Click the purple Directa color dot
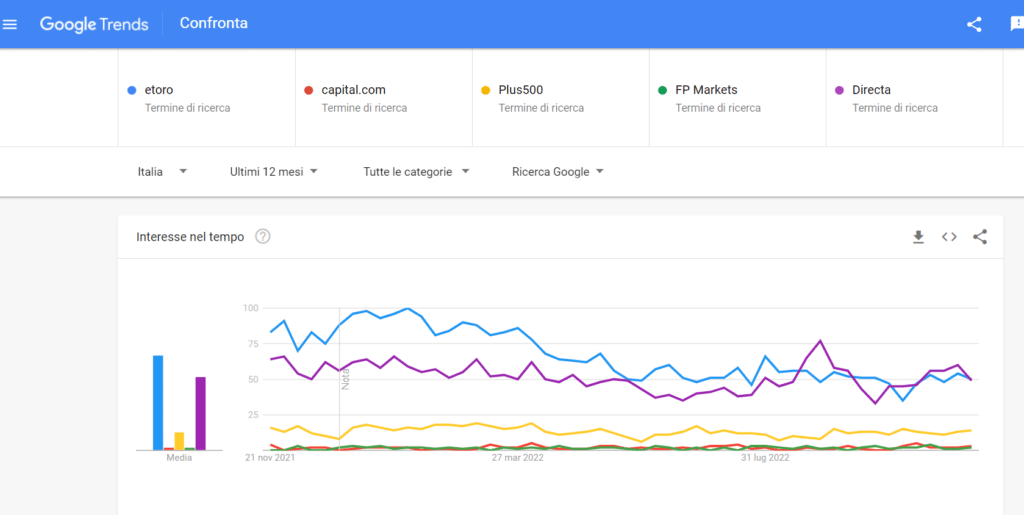This screenshot has width=1024, height=515. [x=839, y=90]
